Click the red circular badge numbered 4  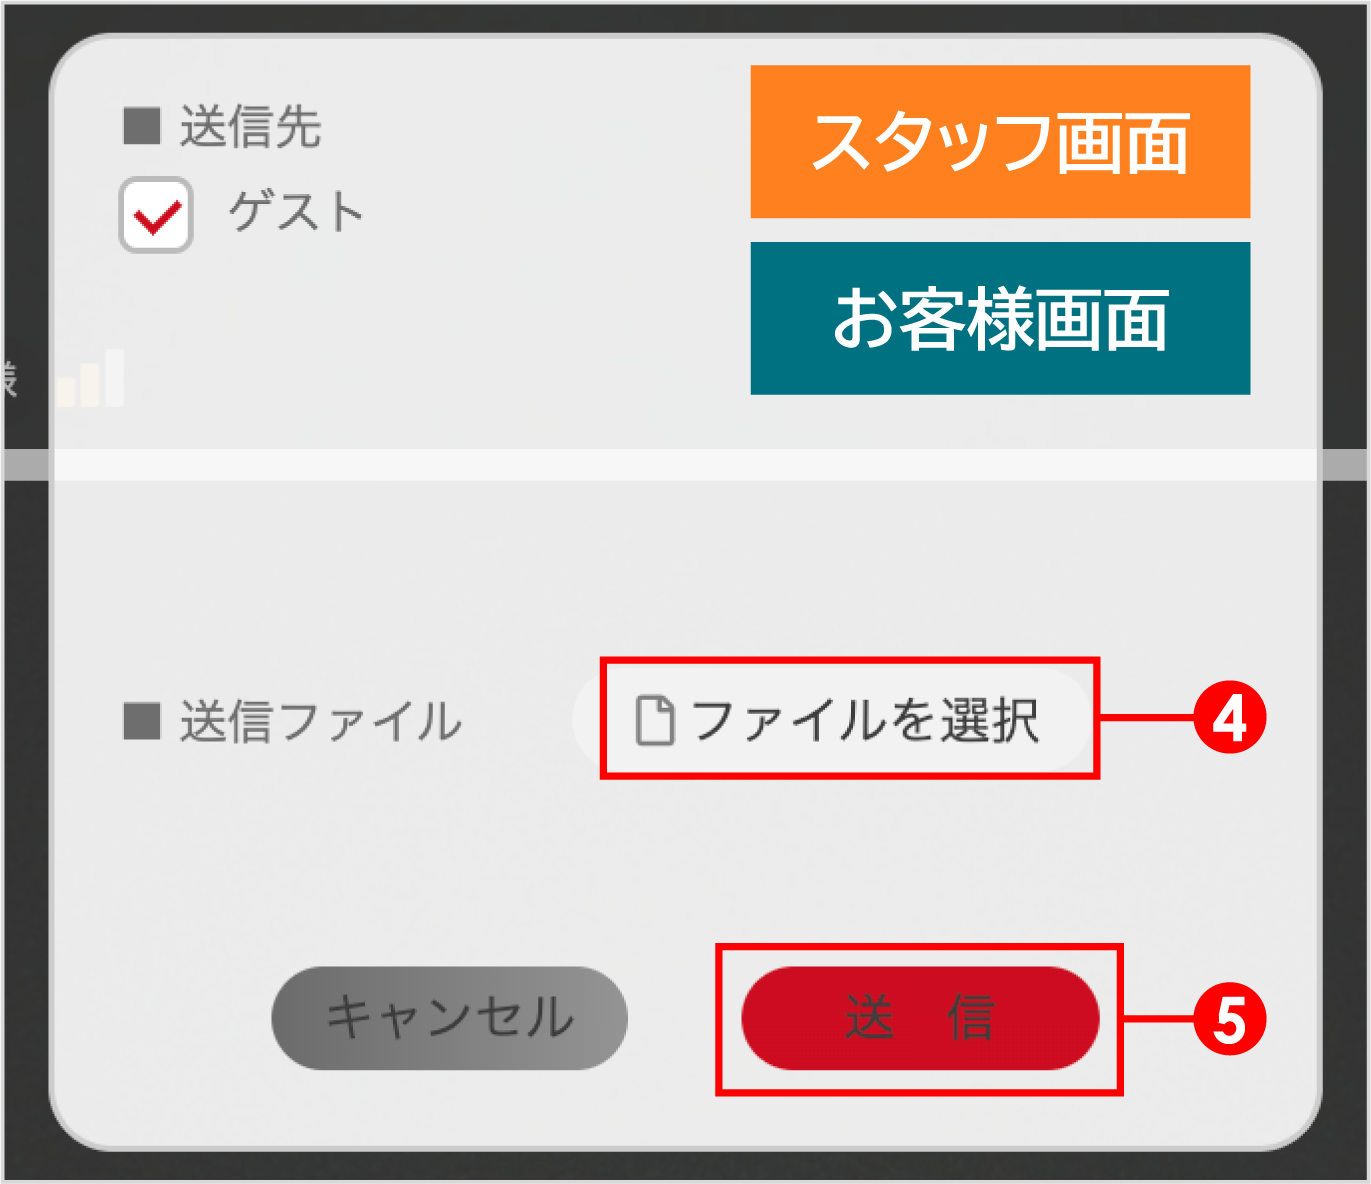tap(1232, 717)
